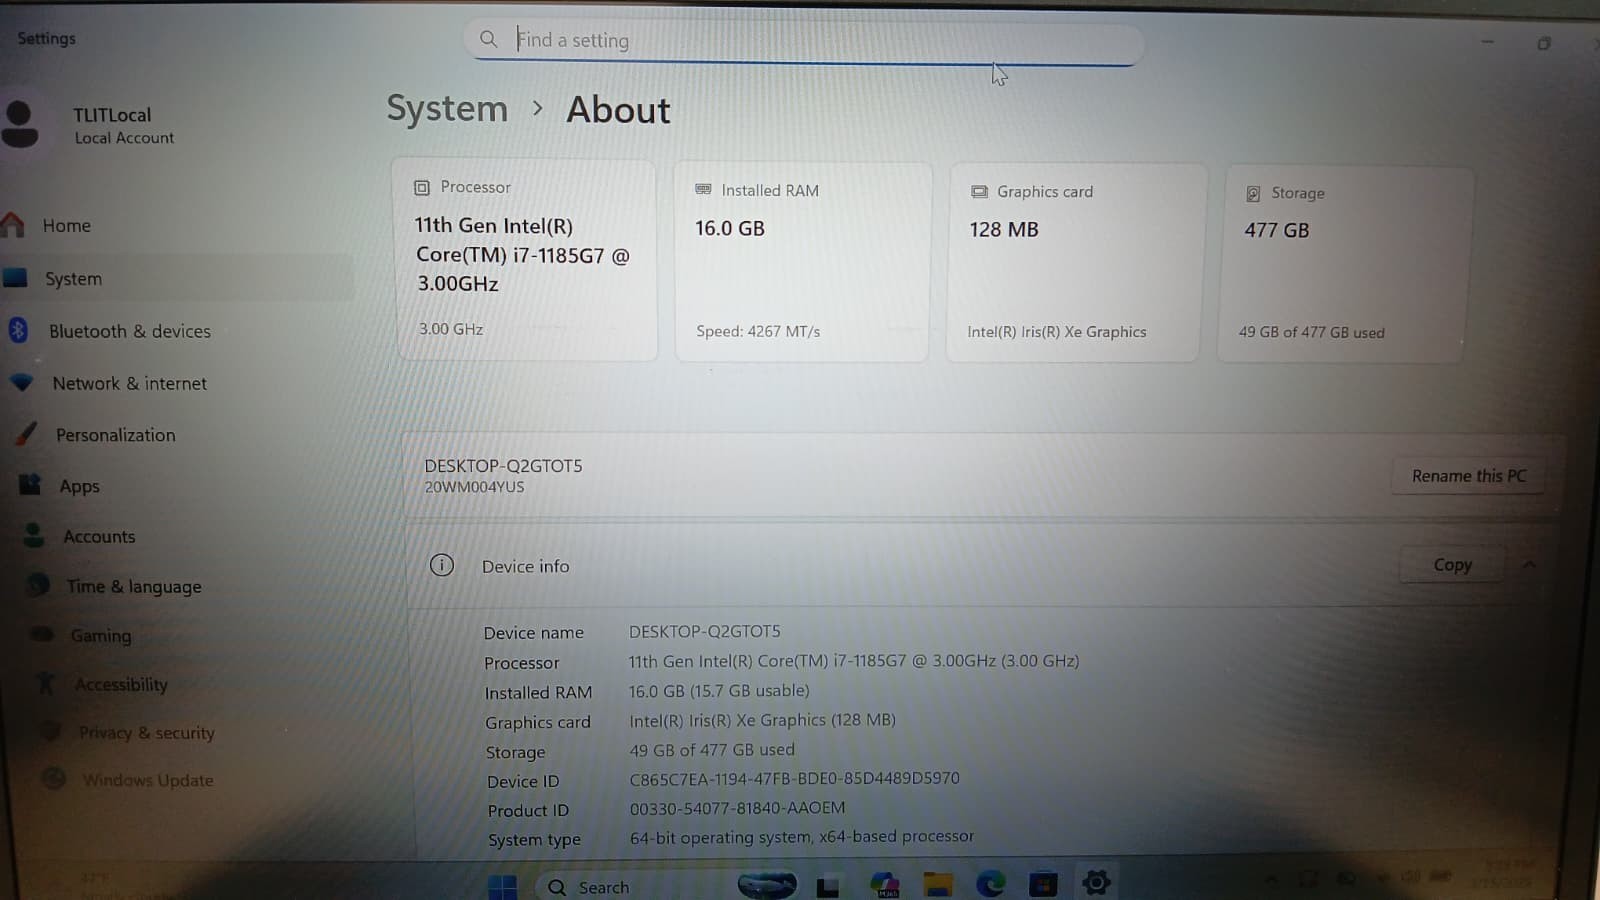Image resolution: width=1600 pixels, height=900 pixels.
Task: Go to Time & language settings
Action: 134,586
